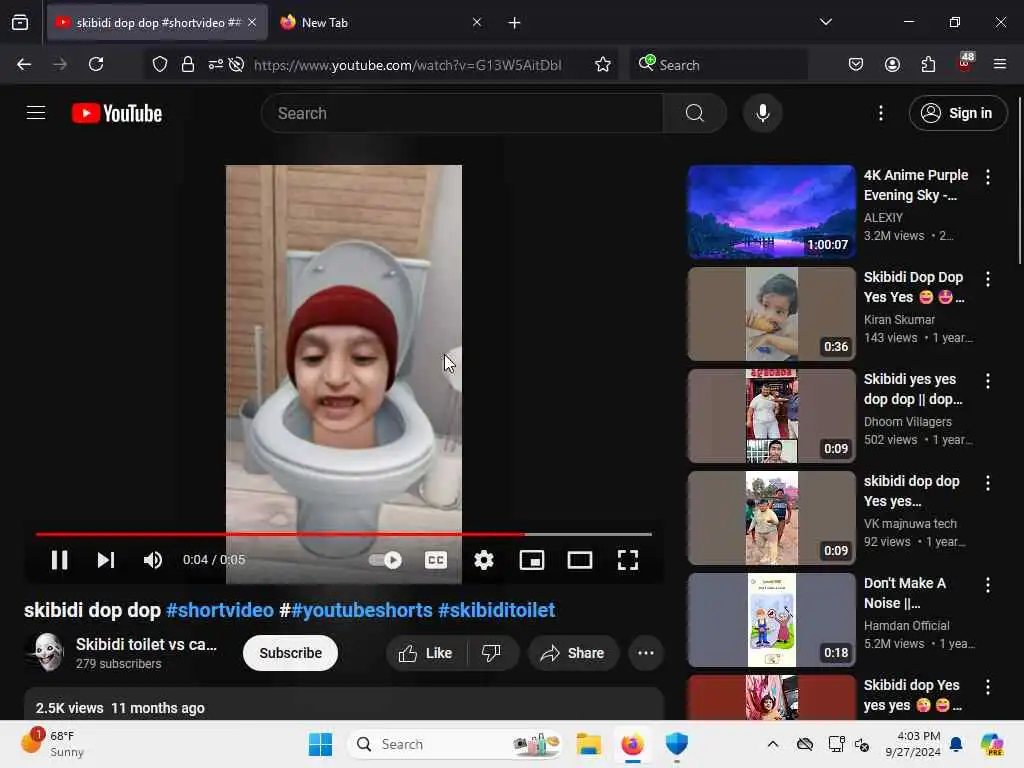Open the 4K Anime Purple Evening Sky thumbnail
Screen dimensions: 1024x768
tap(771, 212)
